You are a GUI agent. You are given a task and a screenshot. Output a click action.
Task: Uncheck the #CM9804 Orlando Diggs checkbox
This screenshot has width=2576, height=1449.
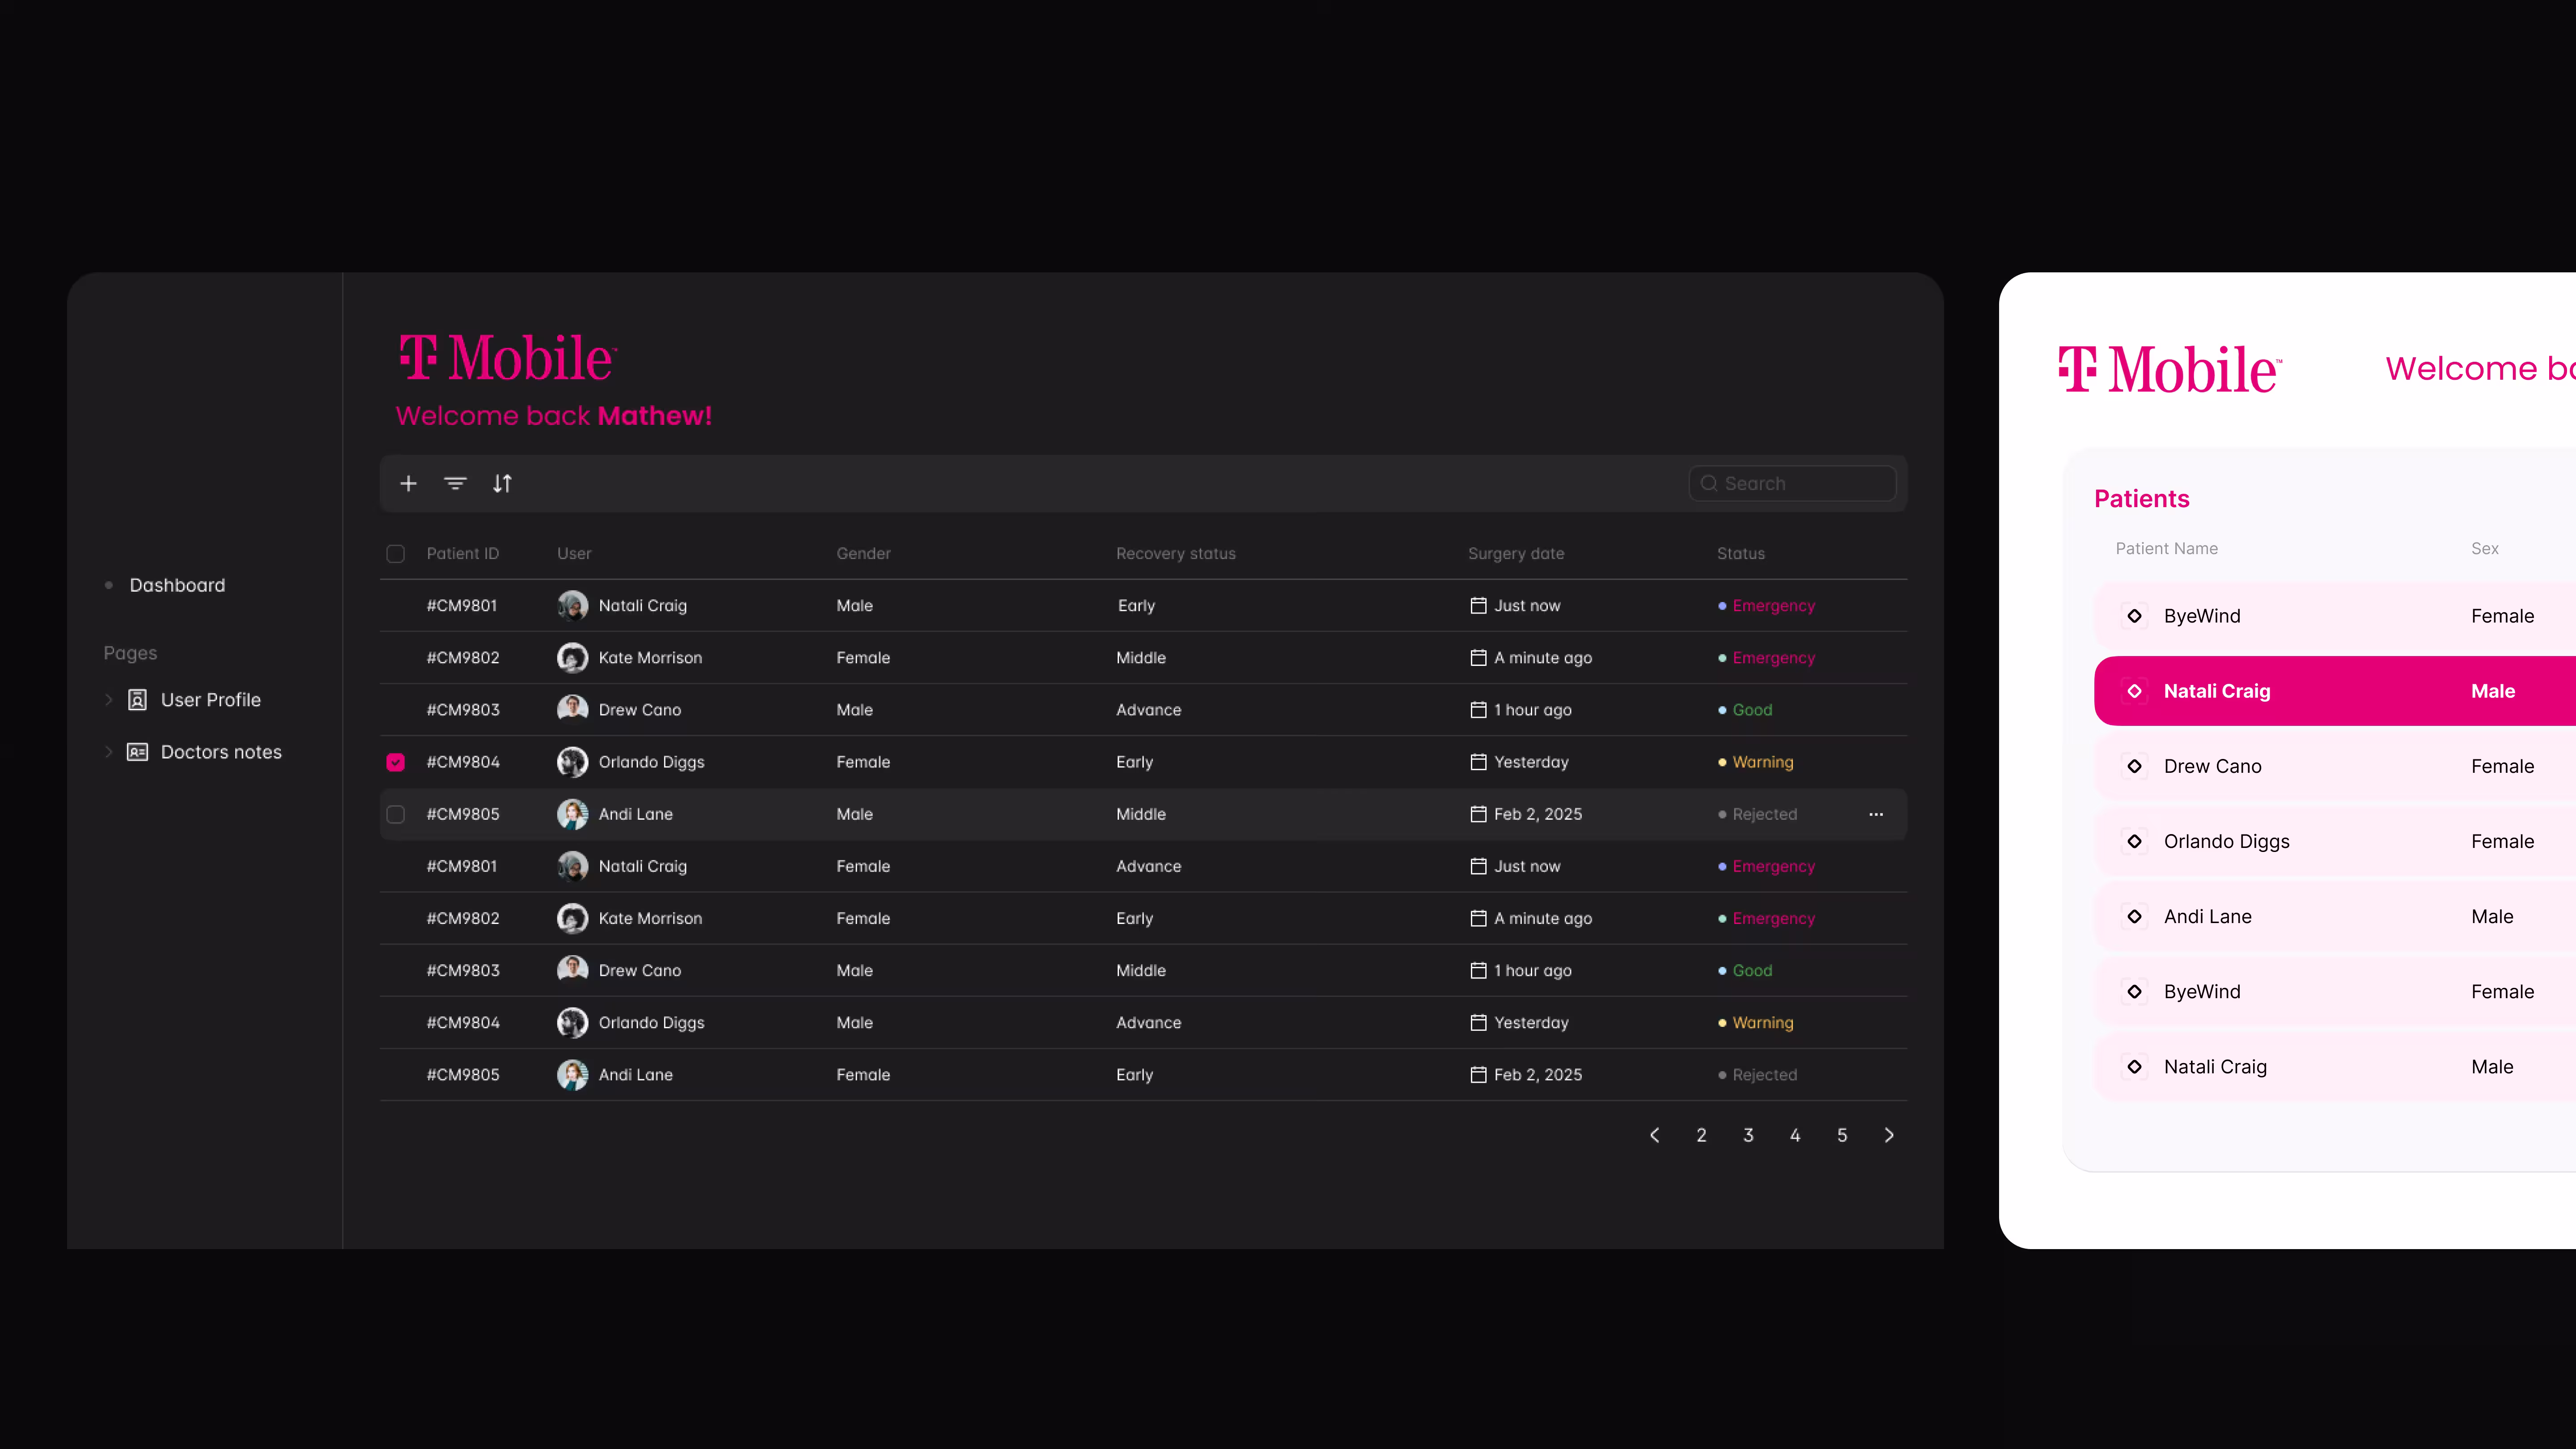tap(396, 762)
